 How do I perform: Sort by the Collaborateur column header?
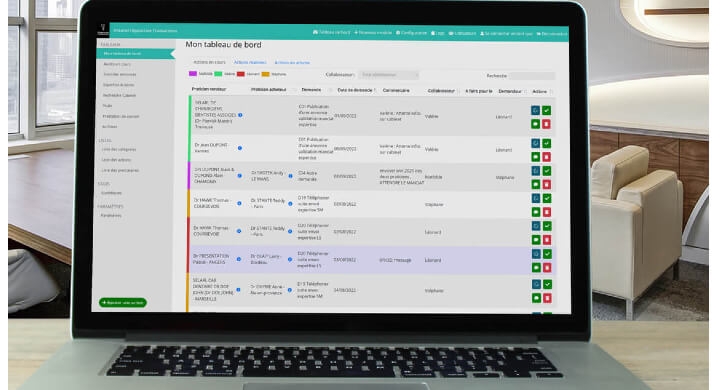pos(441,91)
